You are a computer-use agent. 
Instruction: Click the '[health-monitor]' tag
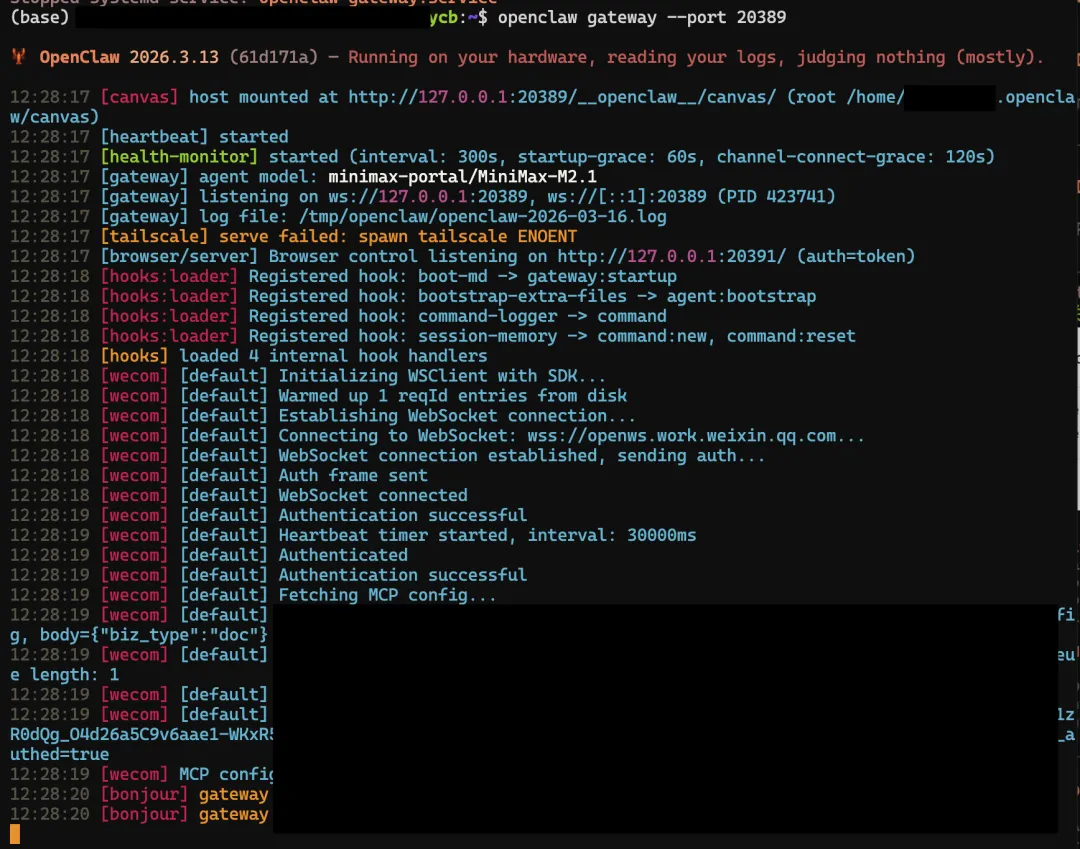179,157
